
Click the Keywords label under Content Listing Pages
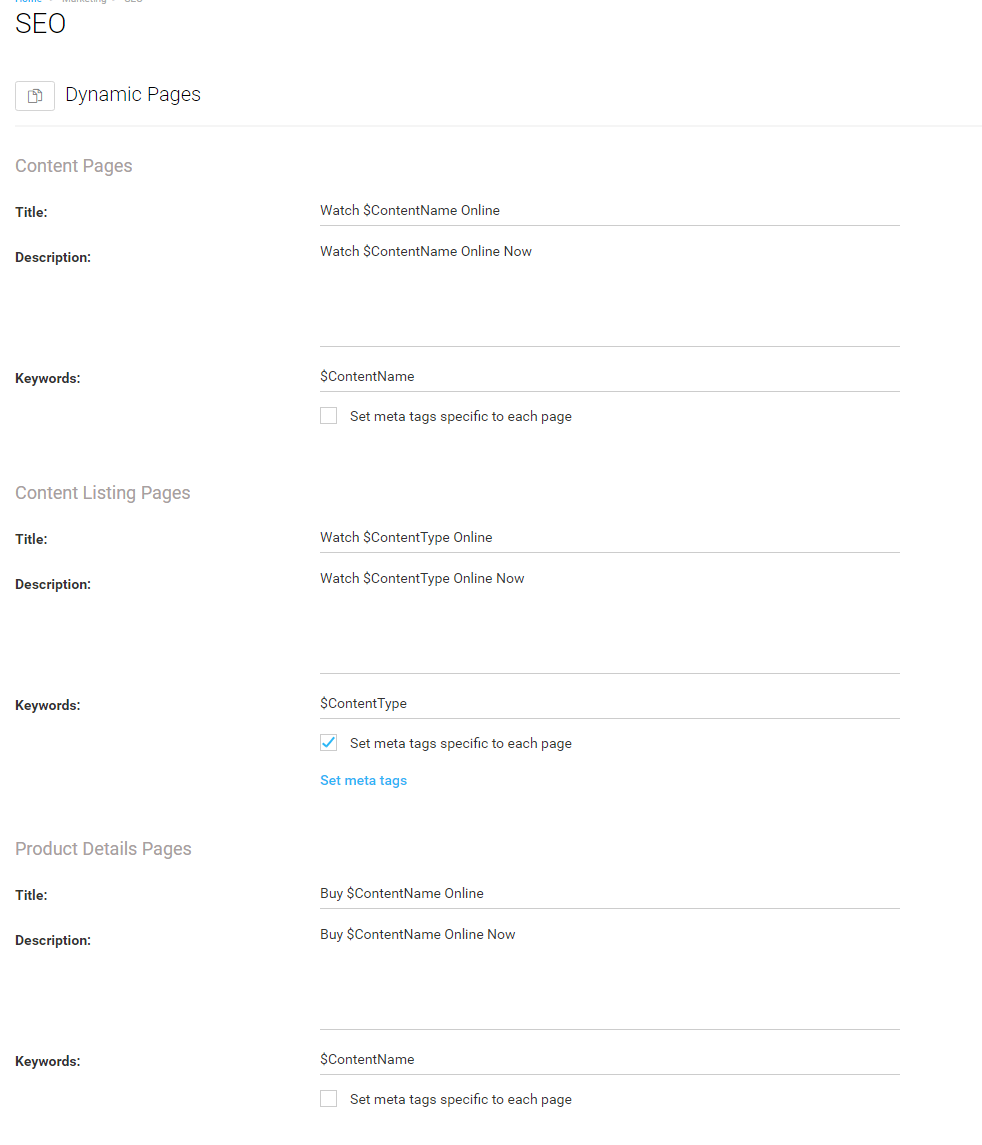tap(48, 705)
